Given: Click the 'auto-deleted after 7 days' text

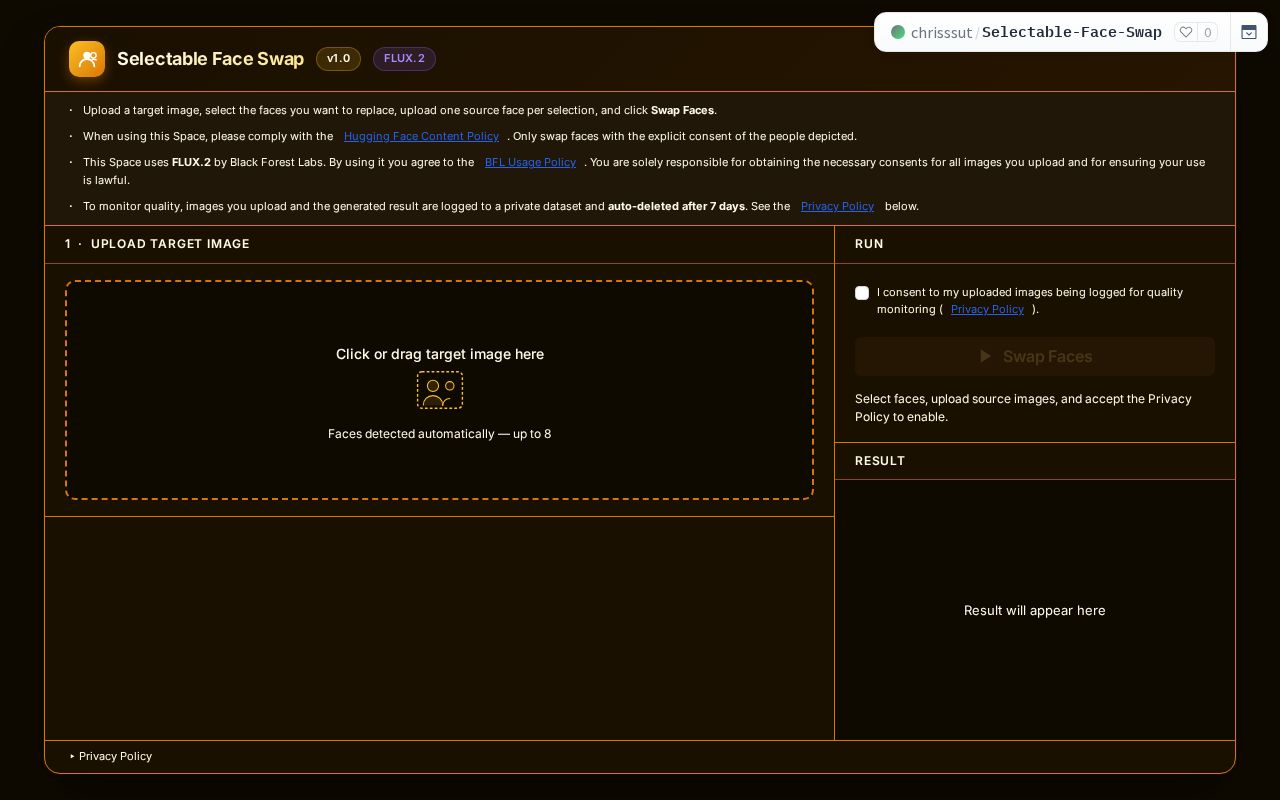Looking at the screenshot, I should coord(676,206).
